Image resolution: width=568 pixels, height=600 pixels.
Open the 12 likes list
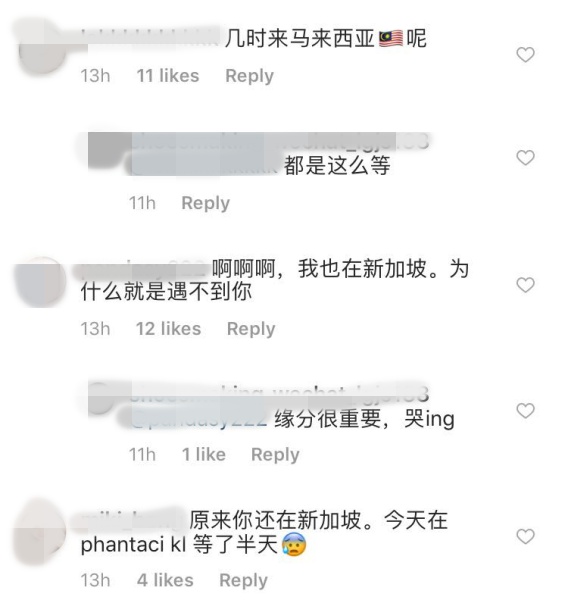pyautogui.click(x=168, y=329)
